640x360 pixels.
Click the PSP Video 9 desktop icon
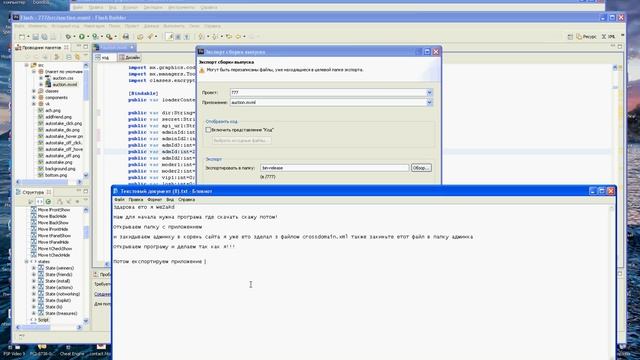[15, 351]
